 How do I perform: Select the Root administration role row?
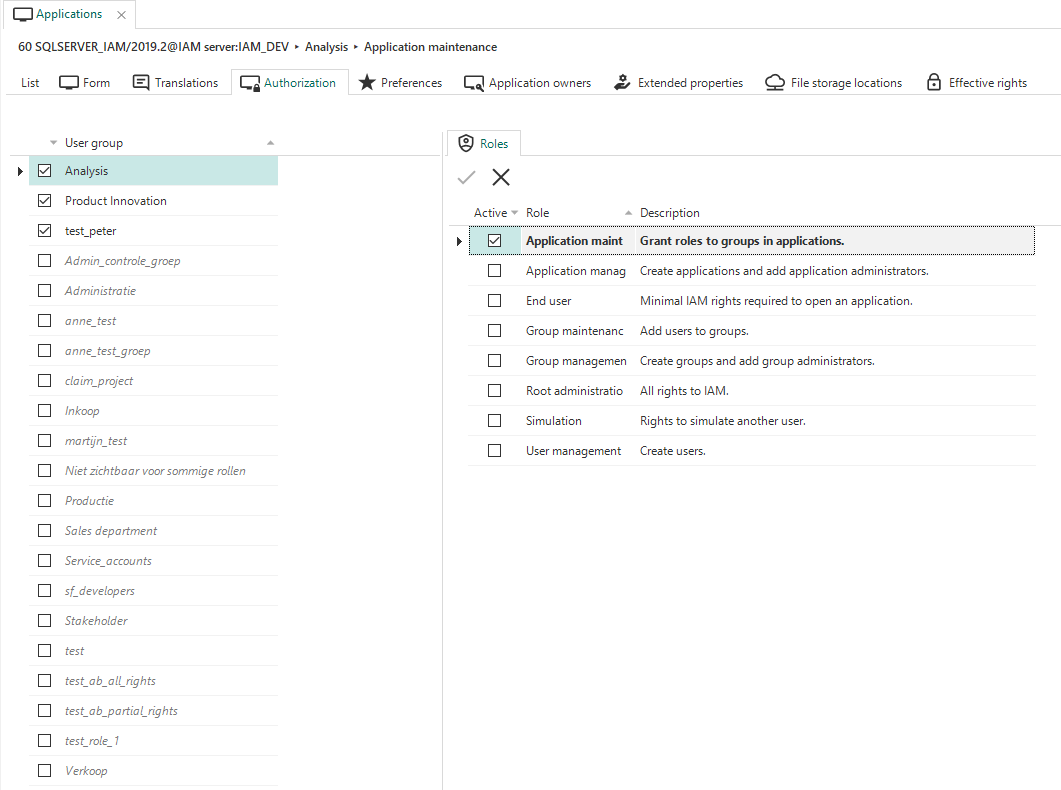(574, 391)
